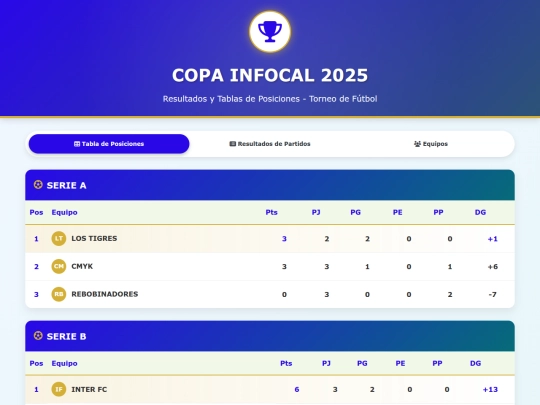Click the Pts column header in Serie A

pos(271,212)
